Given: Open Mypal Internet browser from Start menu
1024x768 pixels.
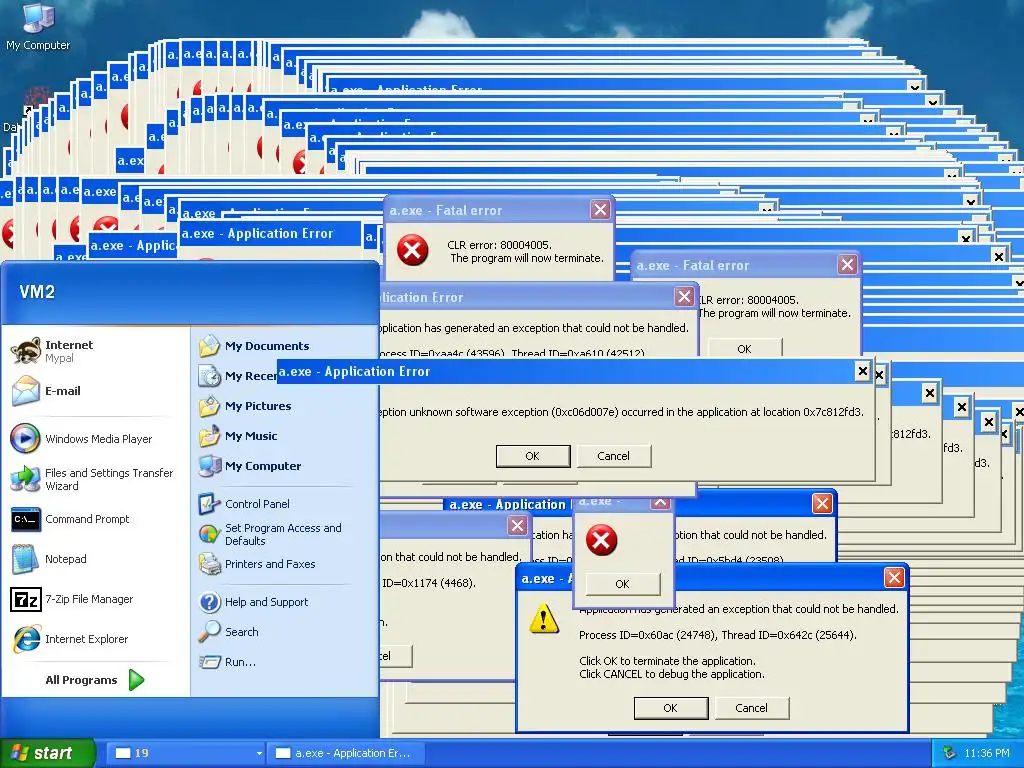Looking at the screenshot, I should pyautogui.click(x=95, y=351).
